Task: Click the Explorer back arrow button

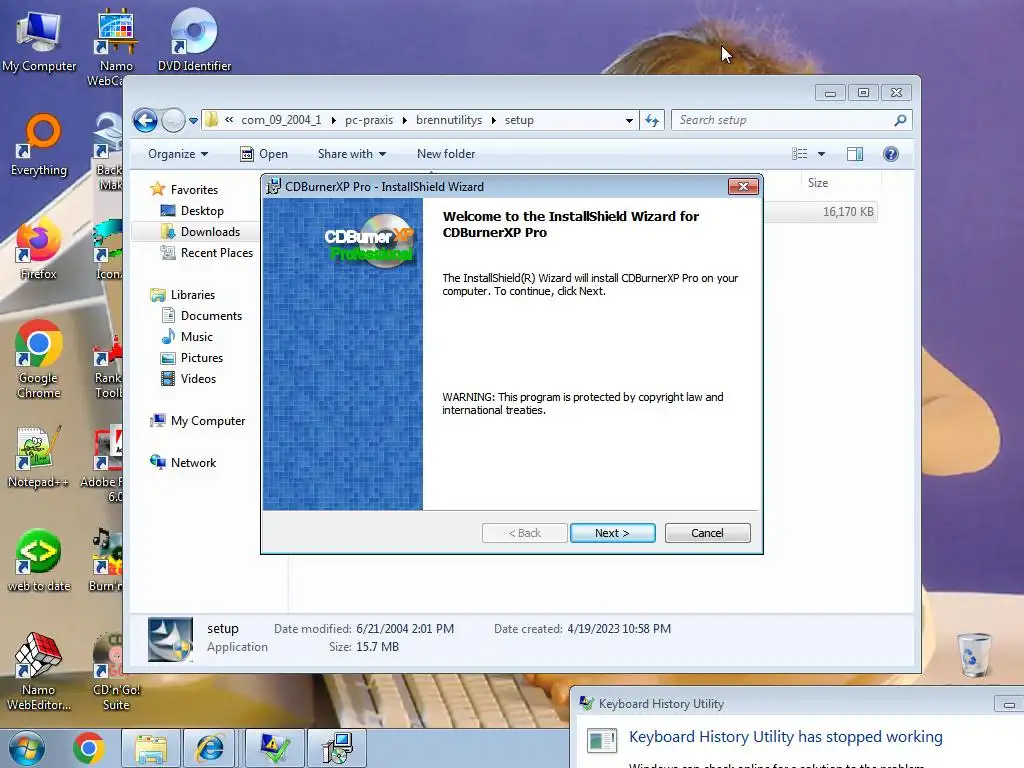Action: tap(145, 120)
